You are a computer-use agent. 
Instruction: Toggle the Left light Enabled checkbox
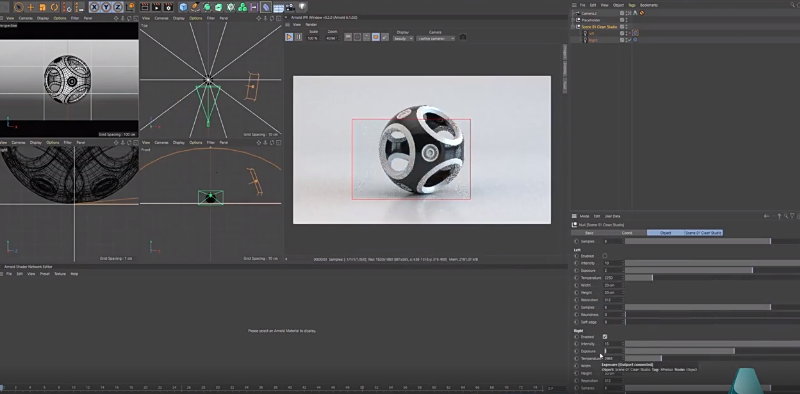coord(605,256)
